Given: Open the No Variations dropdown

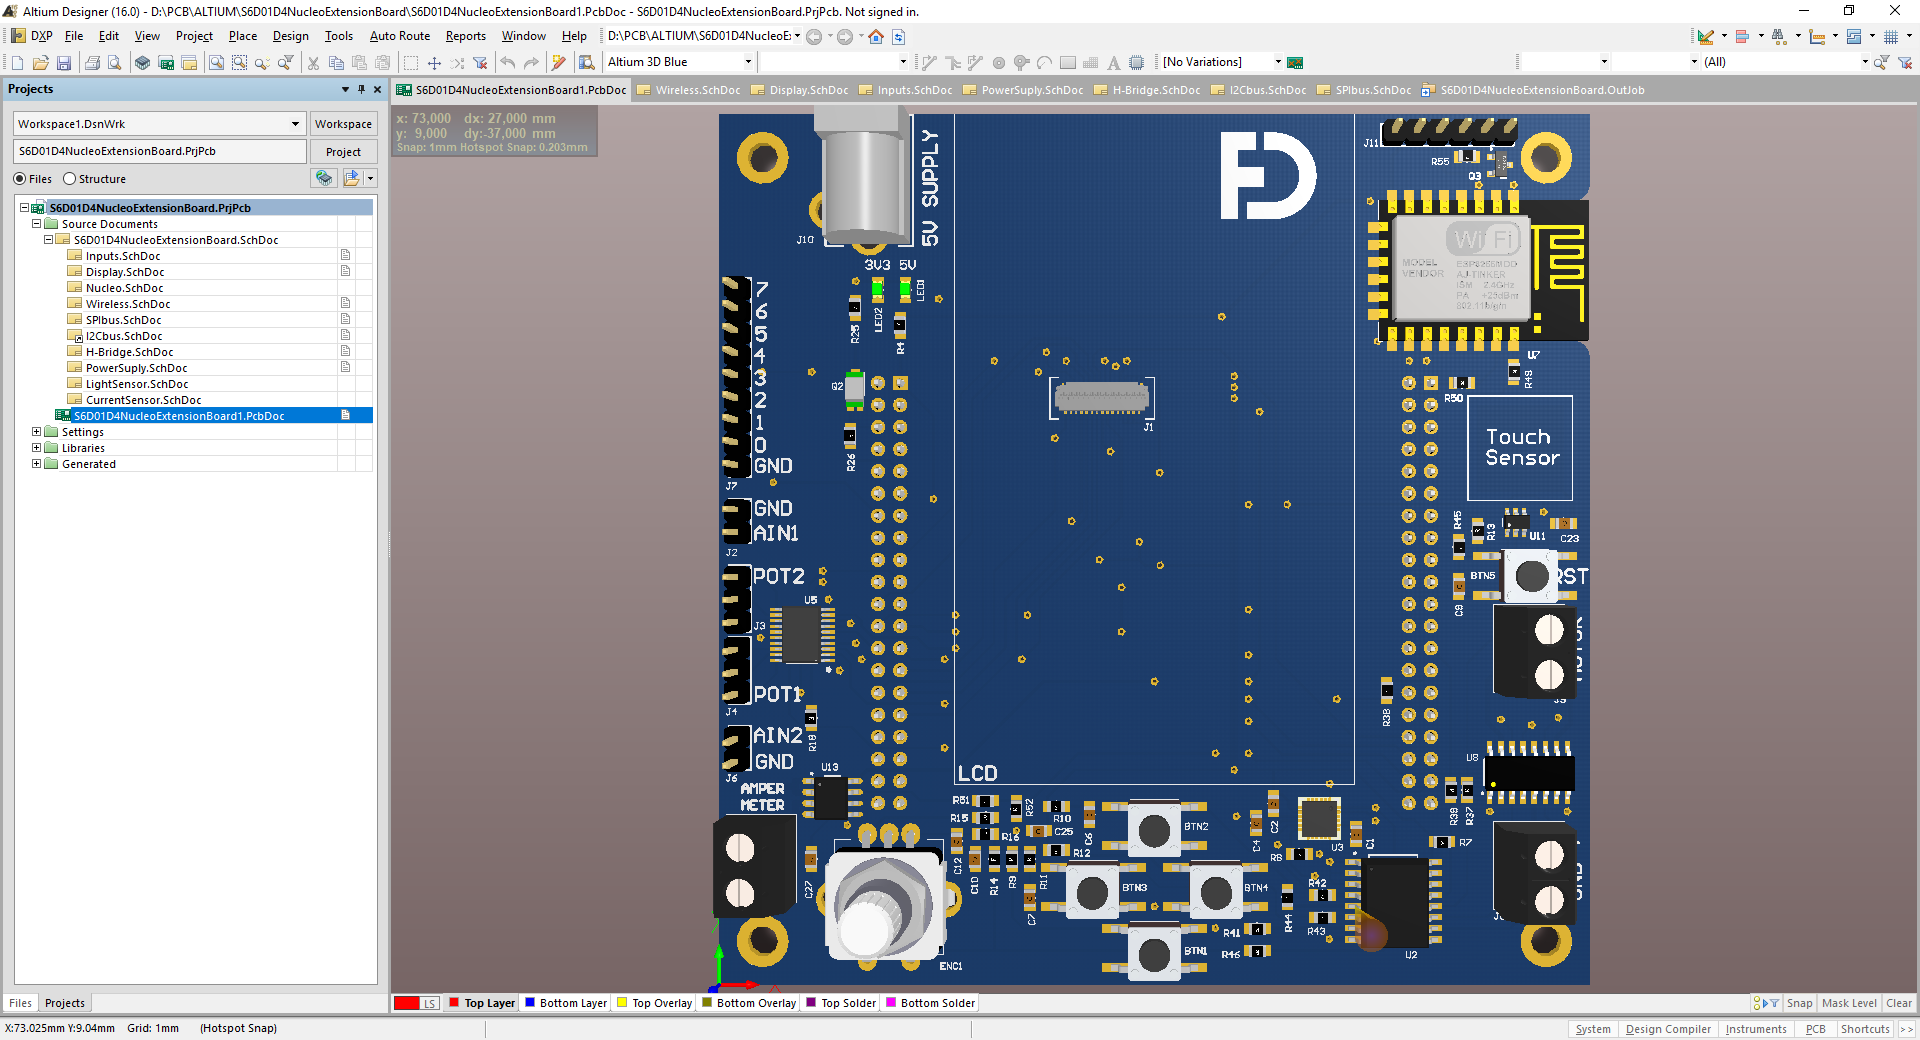Looking at the screenshot, I should click(x=1277, y=62).
